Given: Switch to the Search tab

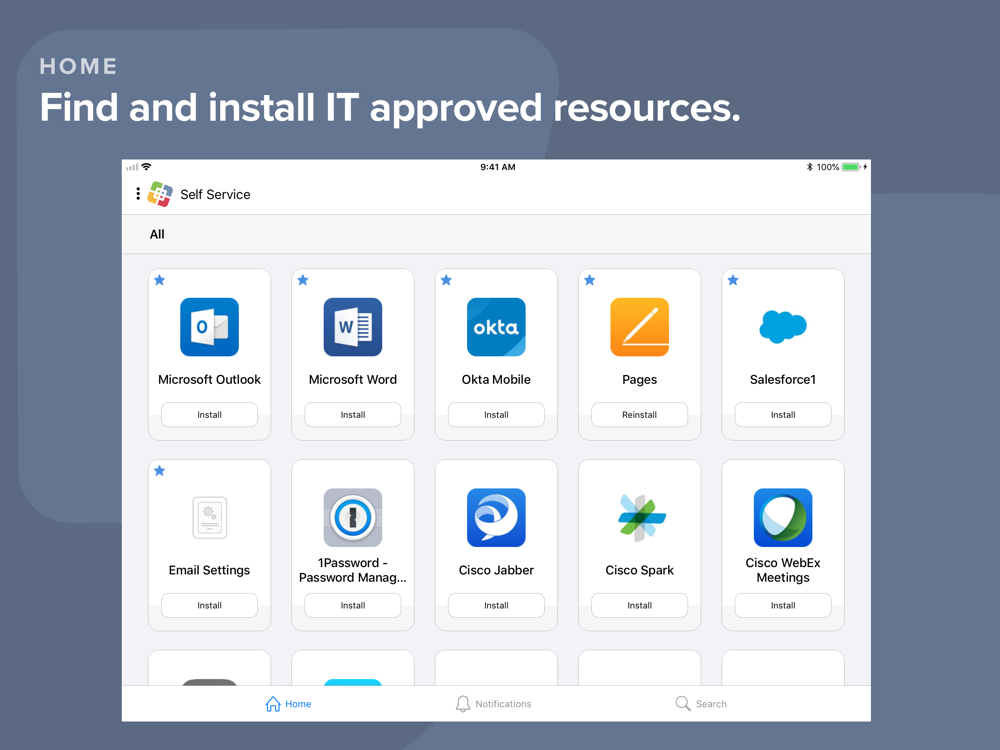Looking at the screenshot, I should point(701,703).
